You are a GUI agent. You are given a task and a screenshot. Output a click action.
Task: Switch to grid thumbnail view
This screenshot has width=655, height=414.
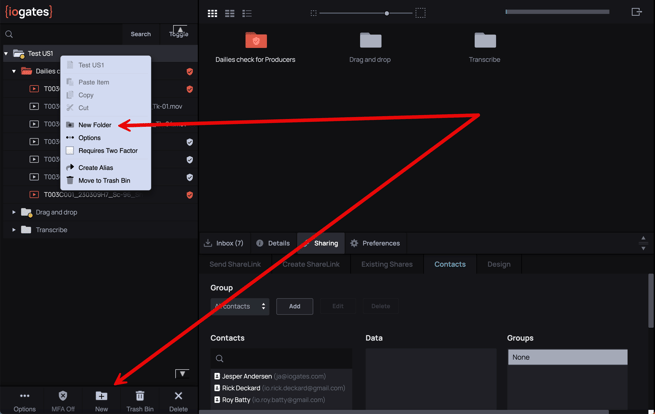212,13
